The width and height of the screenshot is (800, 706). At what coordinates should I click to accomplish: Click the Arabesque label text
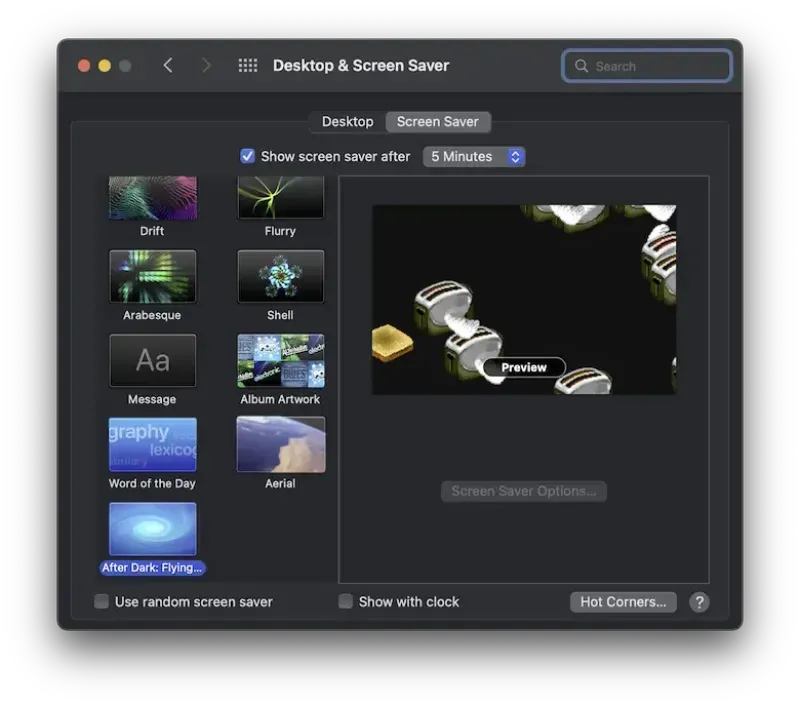152,315
